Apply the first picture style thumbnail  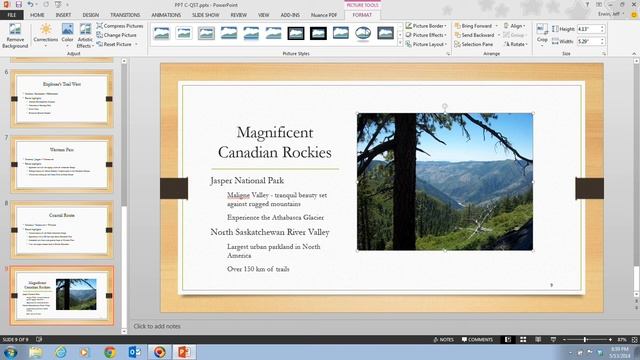tap(162, 33)
